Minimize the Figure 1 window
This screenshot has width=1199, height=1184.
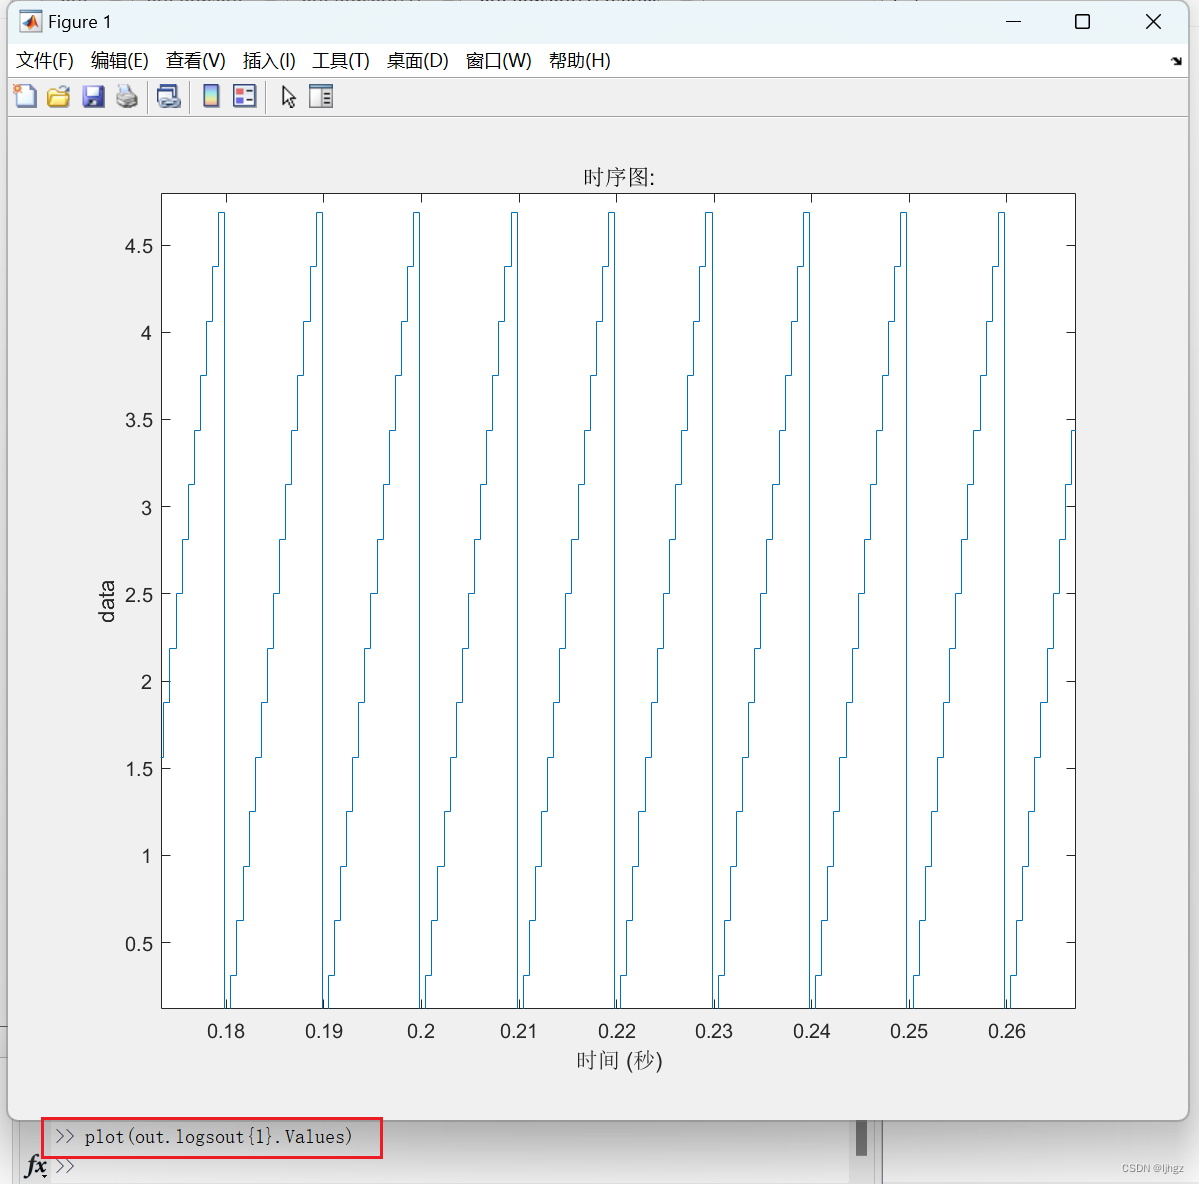coord(1013,21)
